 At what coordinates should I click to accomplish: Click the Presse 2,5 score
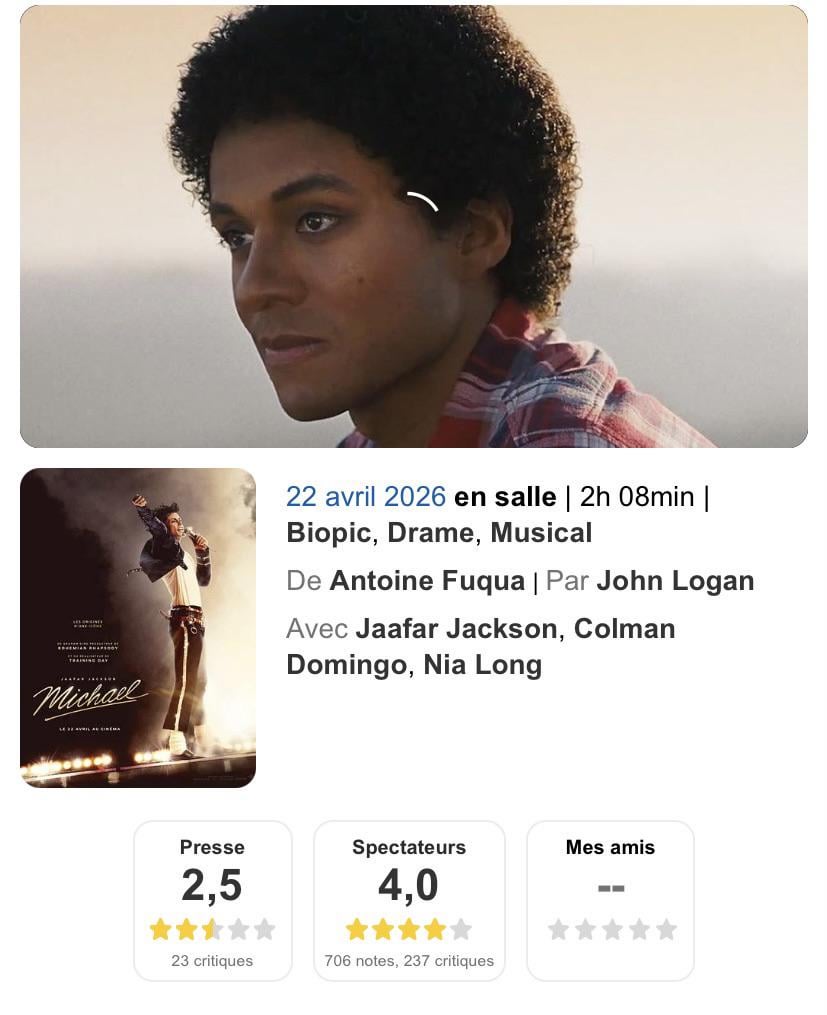[x=212, y=885]
